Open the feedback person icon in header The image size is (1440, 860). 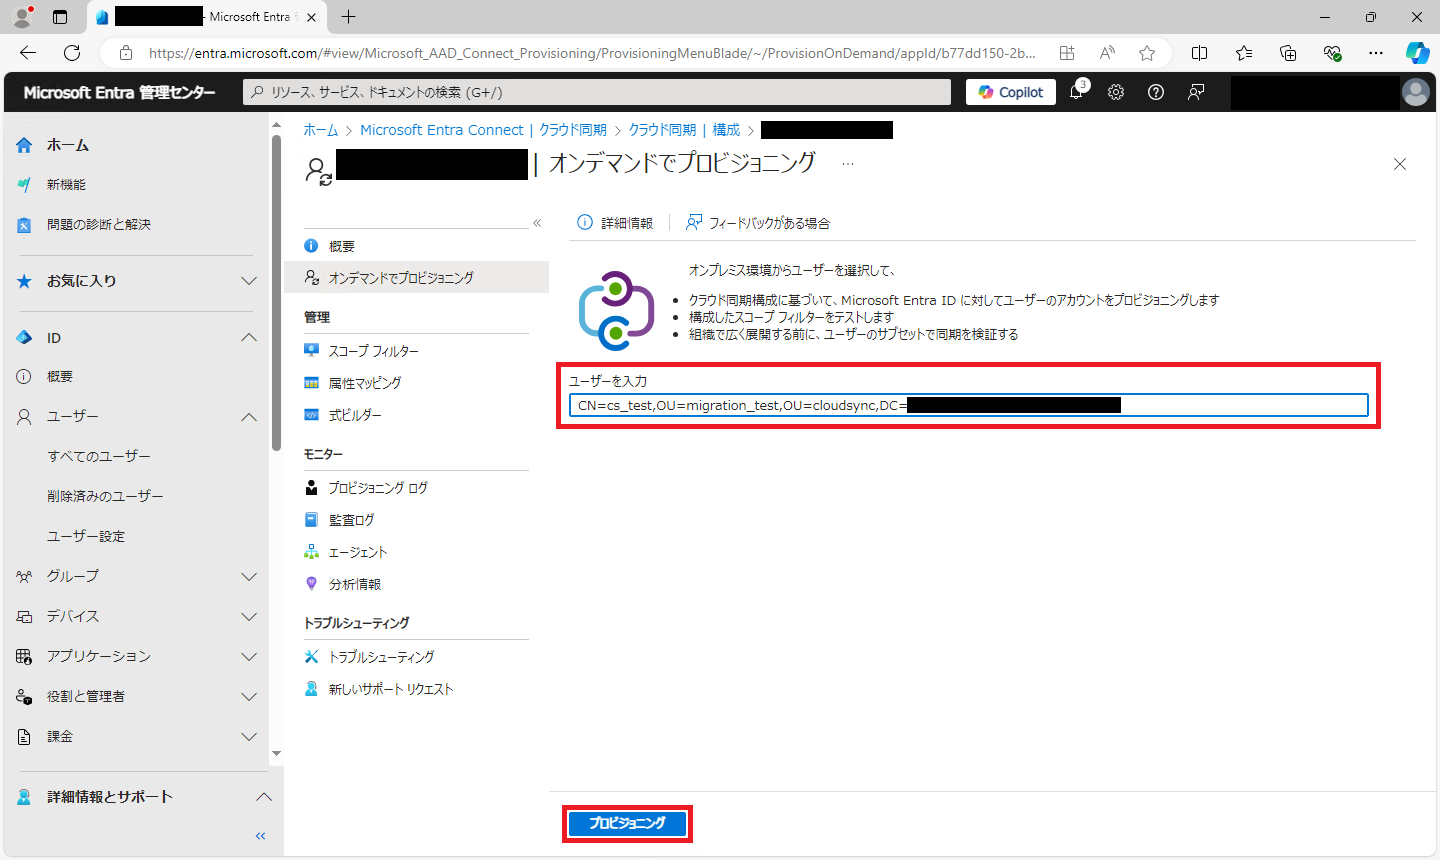1196,92
